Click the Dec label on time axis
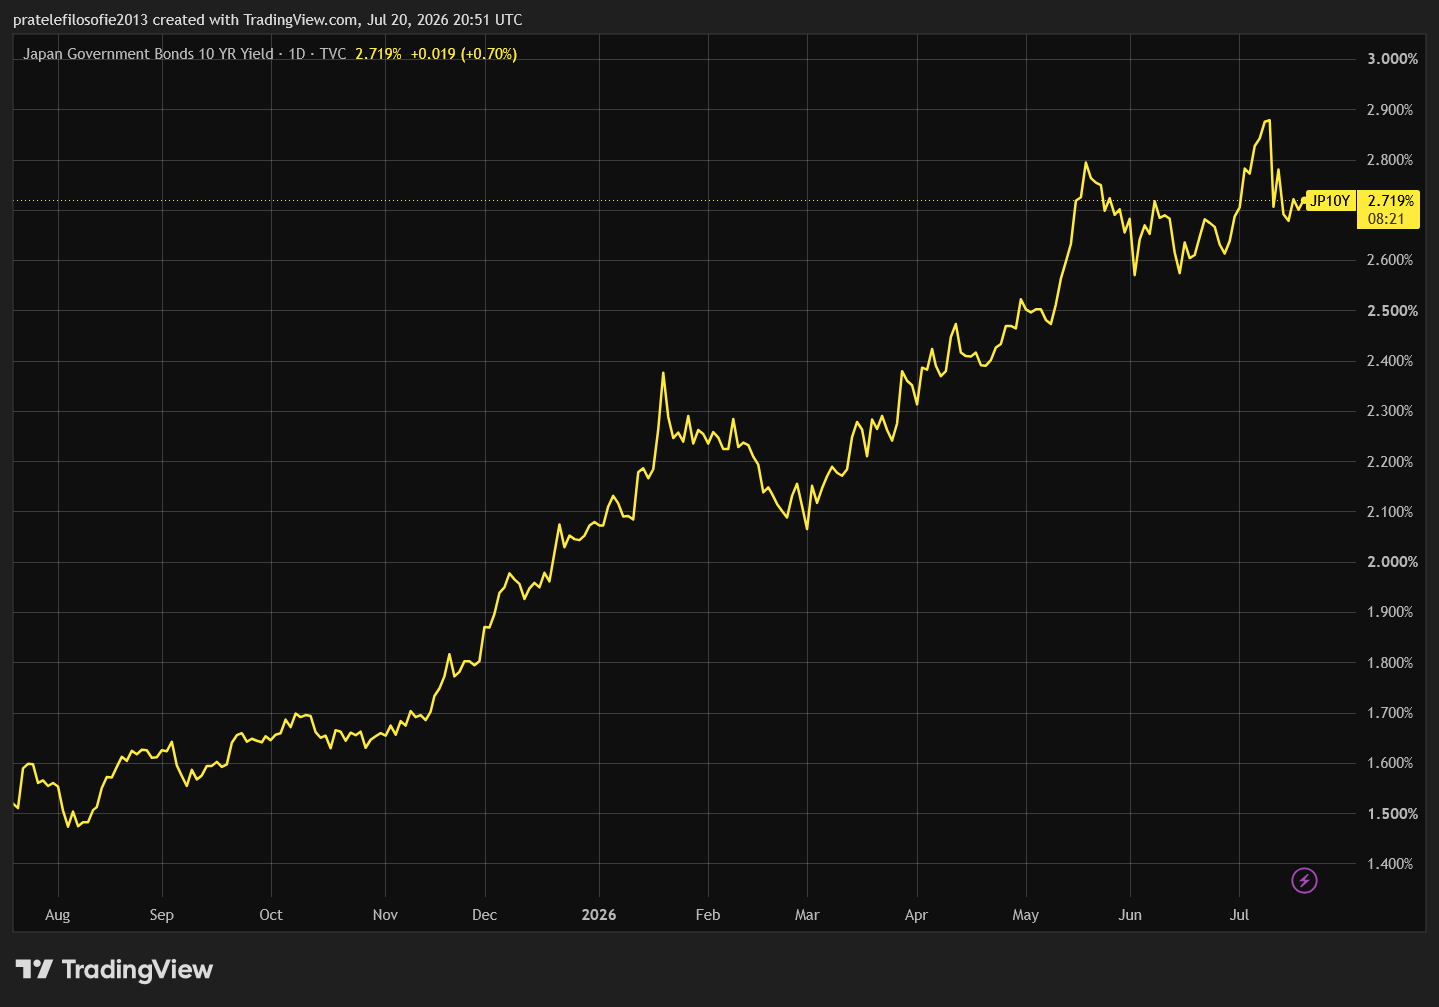This screenshot has height=1007, width=1439. 484,915
